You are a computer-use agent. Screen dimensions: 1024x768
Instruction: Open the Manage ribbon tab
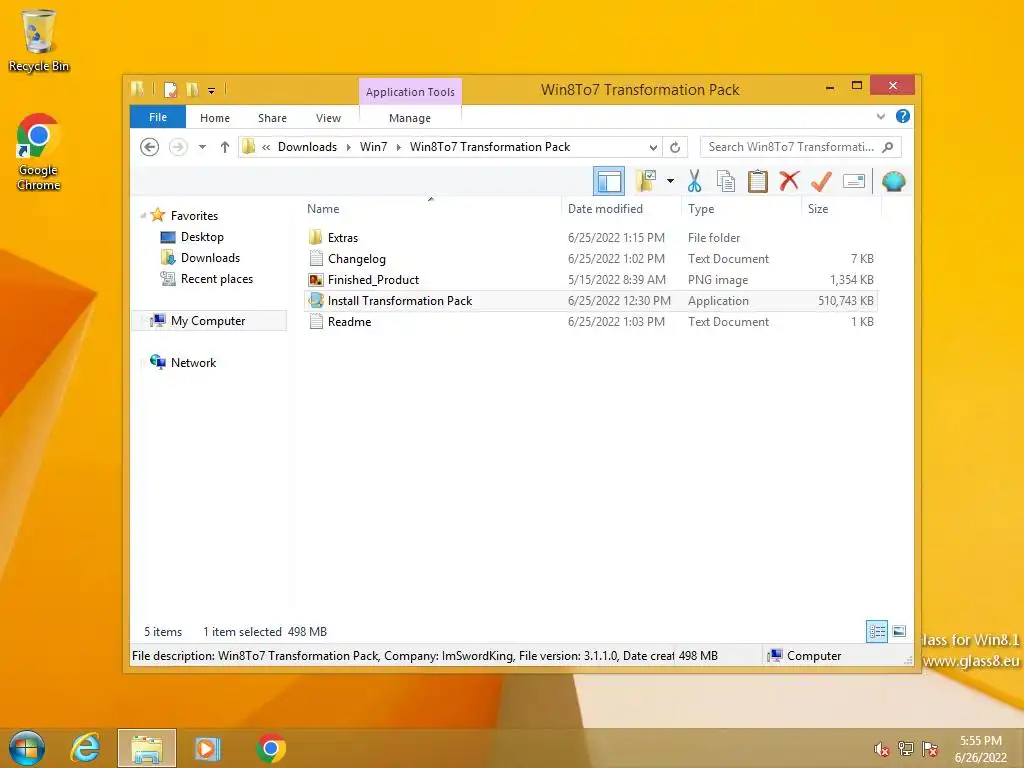(410, 118)
